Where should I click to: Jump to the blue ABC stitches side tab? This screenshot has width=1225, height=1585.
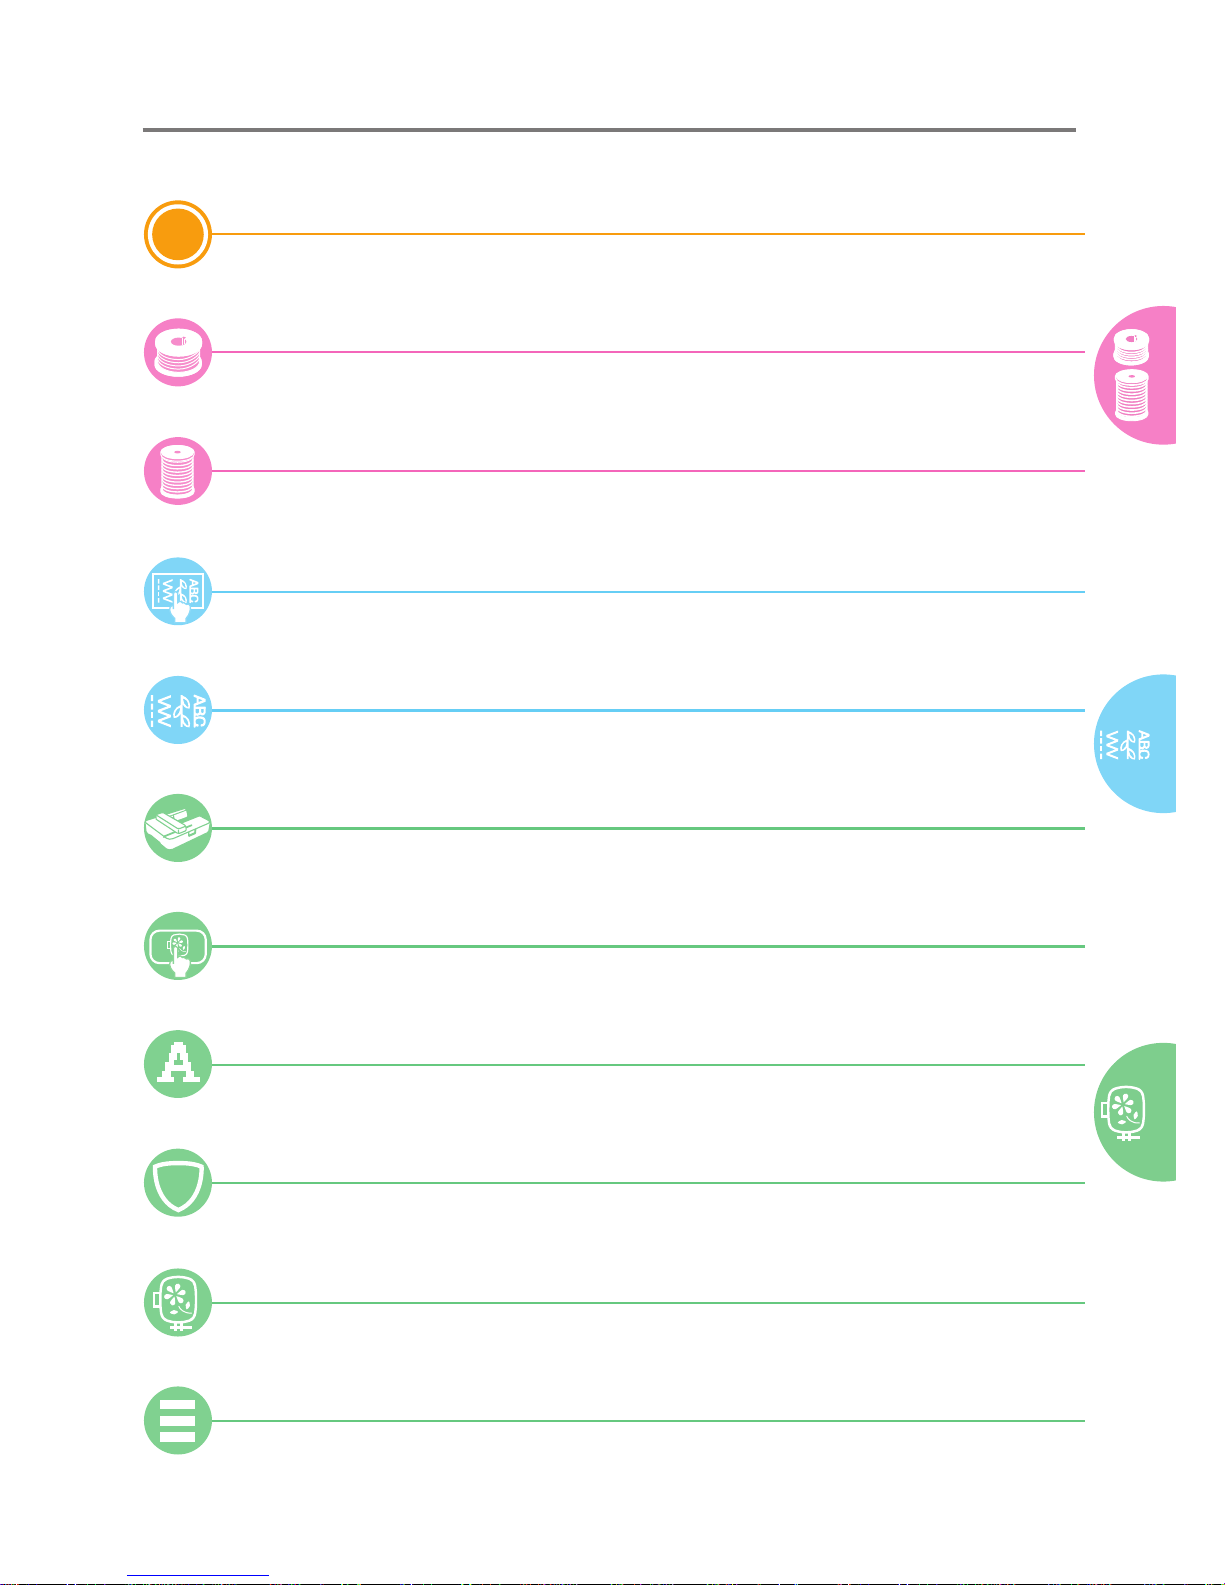(x=1136, y=744)
